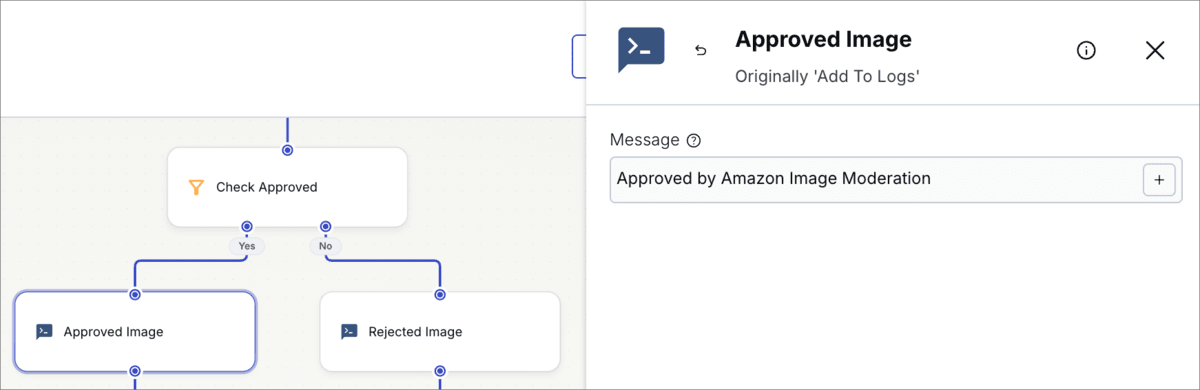The height and width of the screenshot is (390, 1200).
Task: Select the Check Approved node
Action: pos(287,187)
